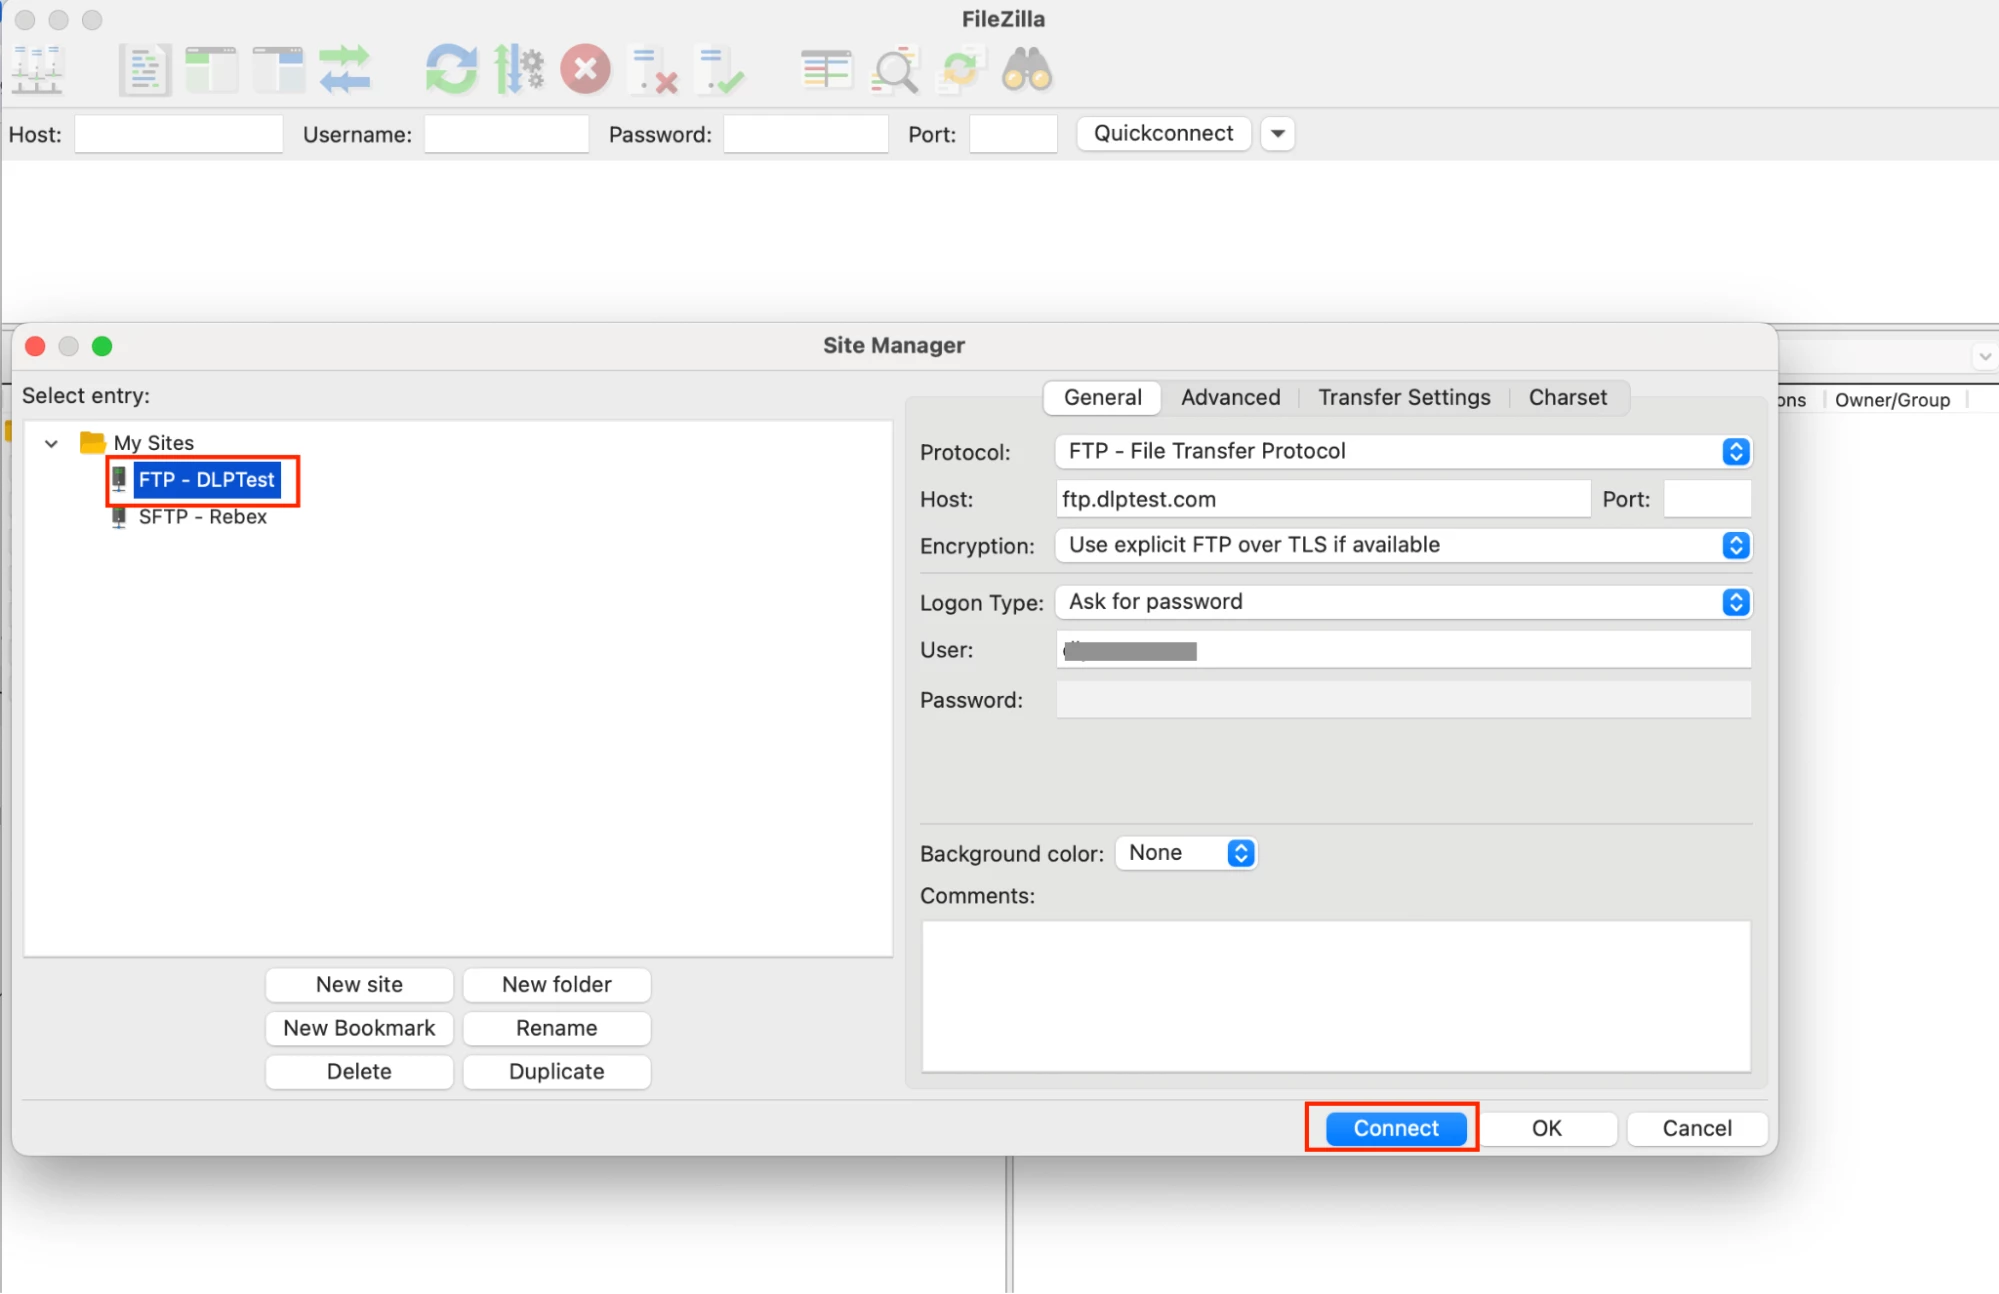Open Site Manager toolbar icon
Image resolution: width=1999 pixels, height=1294 pixels.
(x=38, y=70)
